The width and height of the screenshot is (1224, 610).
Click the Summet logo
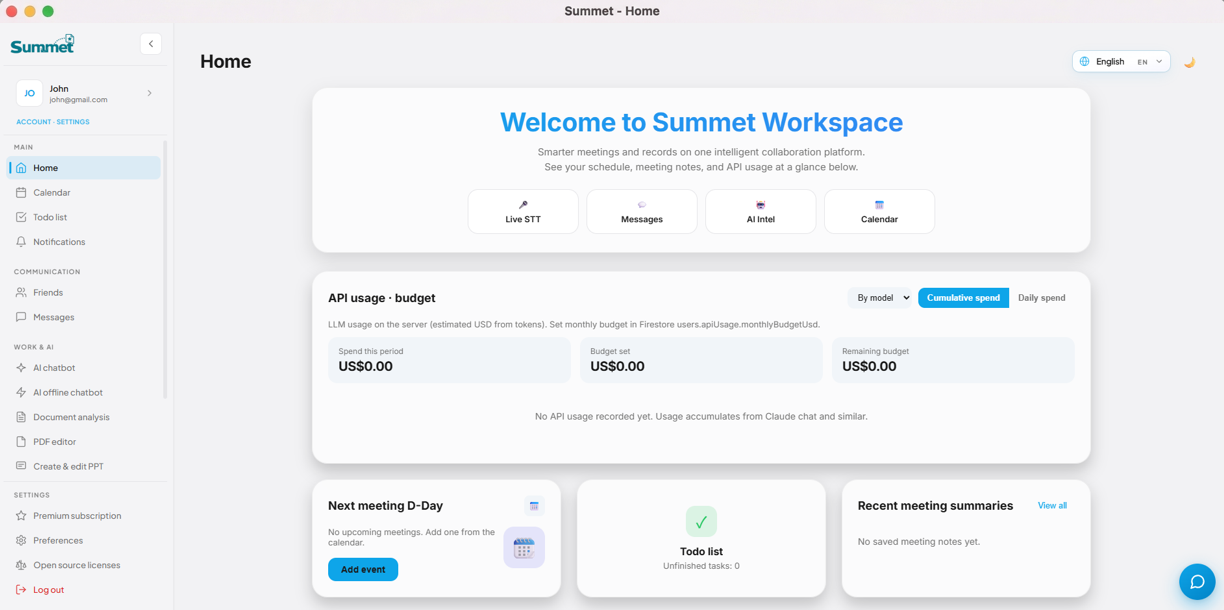coord(42,44)
